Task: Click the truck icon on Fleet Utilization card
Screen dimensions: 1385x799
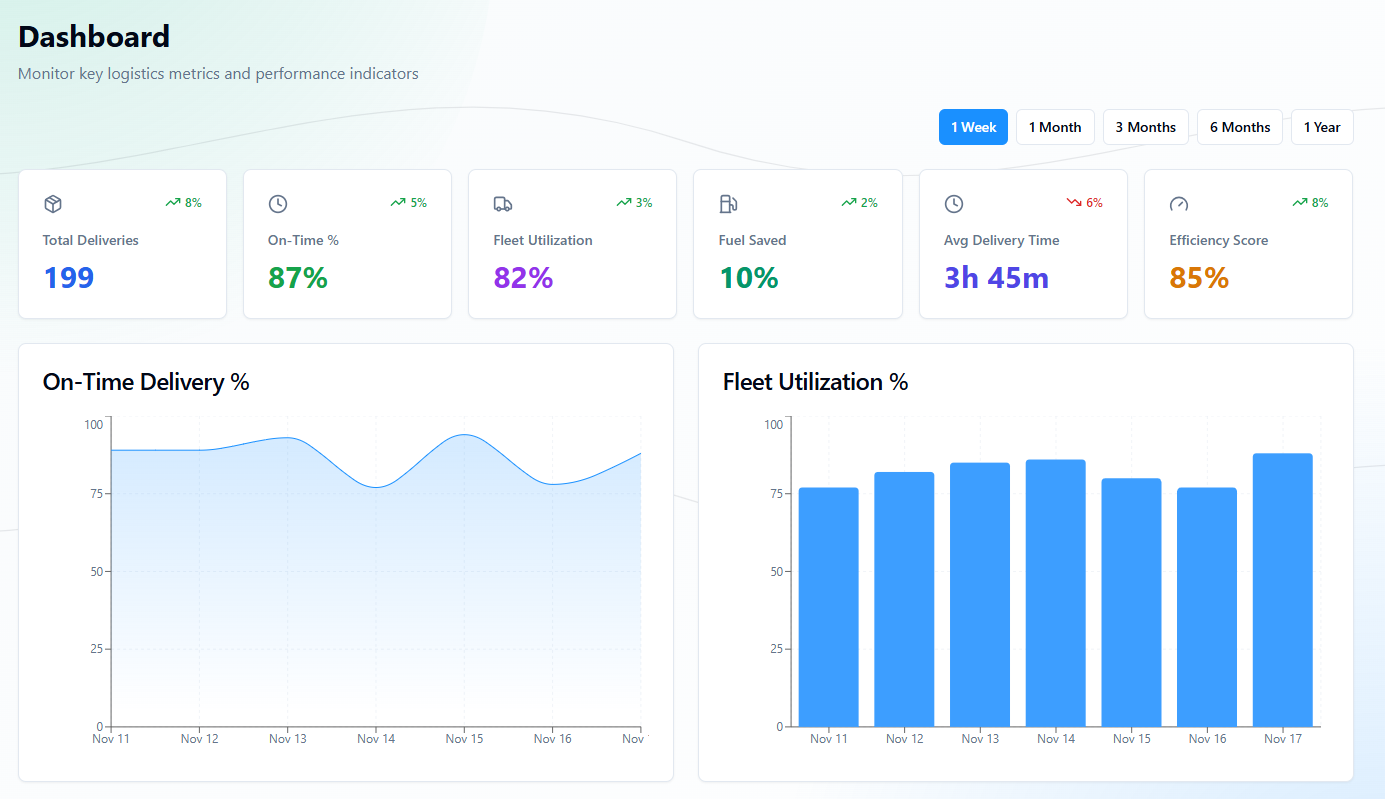Action: coord(503,204)
